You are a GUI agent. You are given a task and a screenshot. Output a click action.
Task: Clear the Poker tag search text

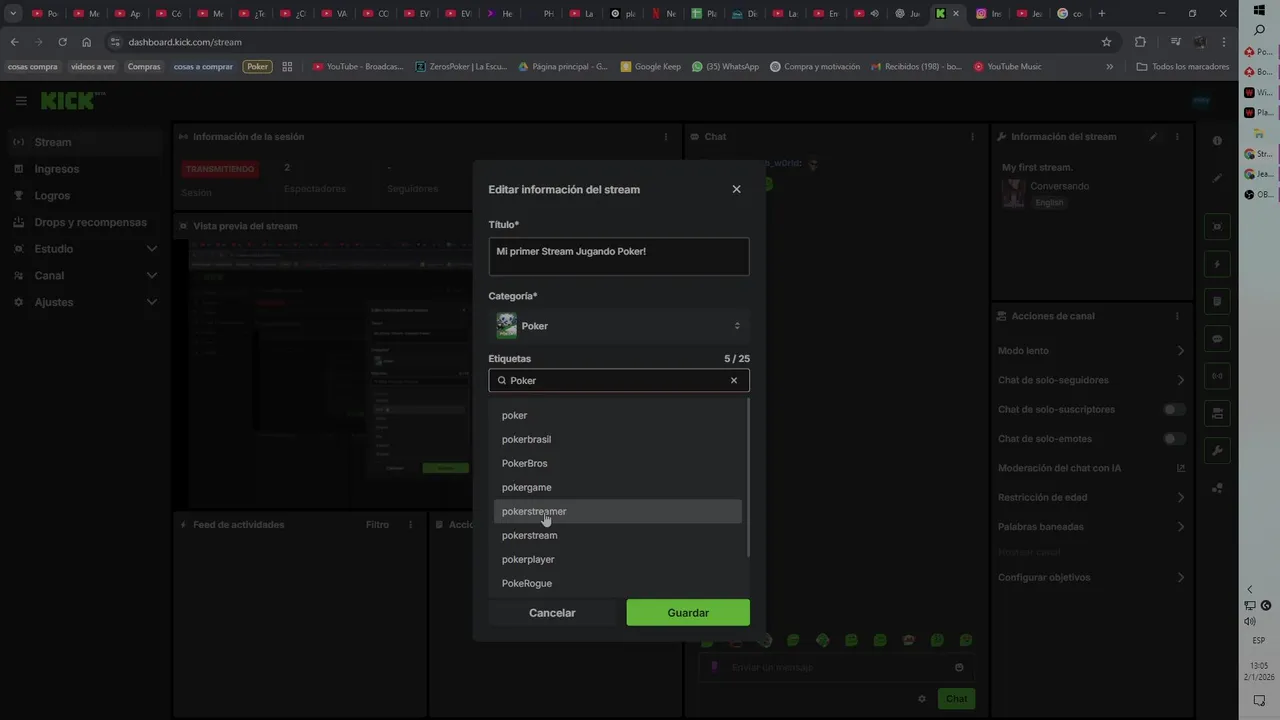click(734, 380)
